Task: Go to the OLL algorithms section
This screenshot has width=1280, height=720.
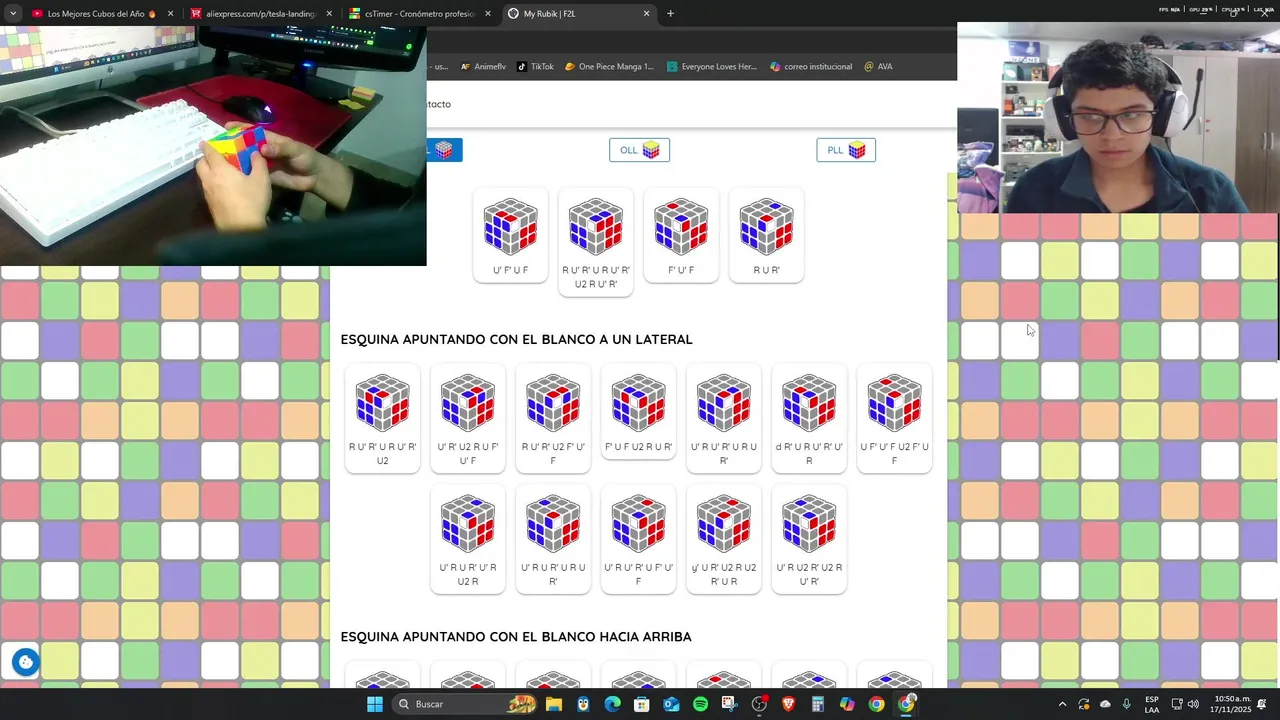Action: tap(639, 150)
